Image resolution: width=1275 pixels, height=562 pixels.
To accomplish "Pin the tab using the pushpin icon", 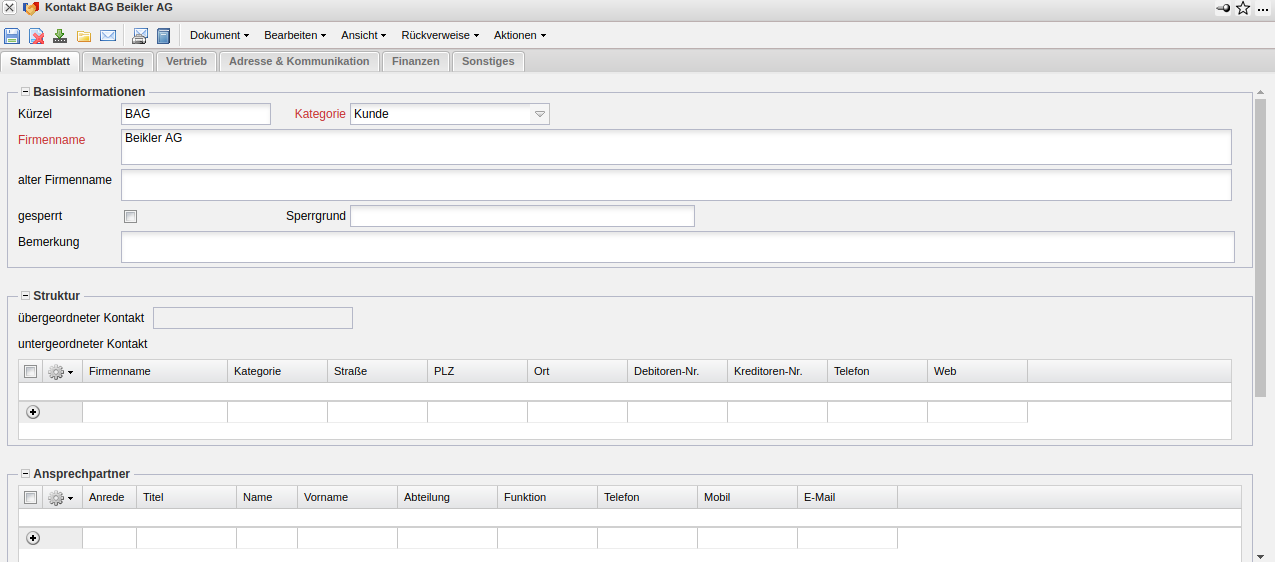I will 1223,8.
